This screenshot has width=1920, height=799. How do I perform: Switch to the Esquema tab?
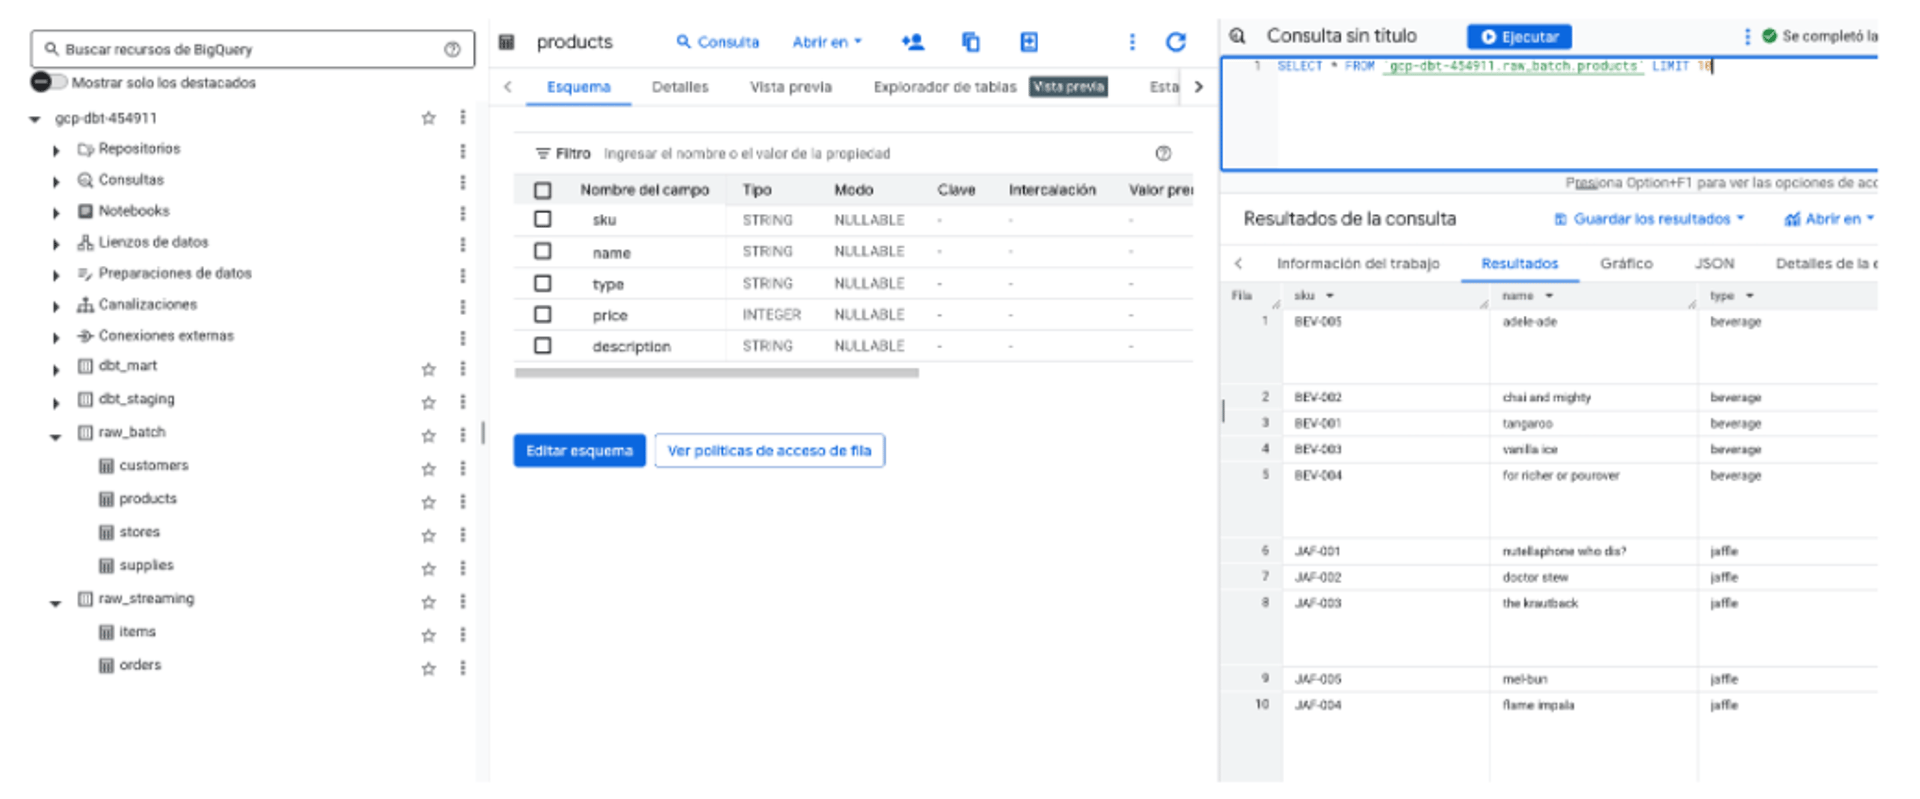pyautogui.click(x=578, y=87)
